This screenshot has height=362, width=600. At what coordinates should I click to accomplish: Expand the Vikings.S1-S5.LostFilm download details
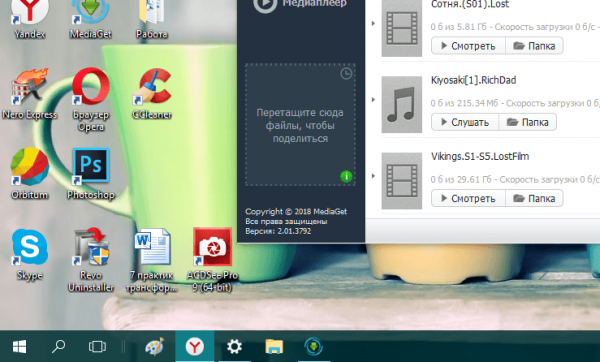(x=373, y=176)
